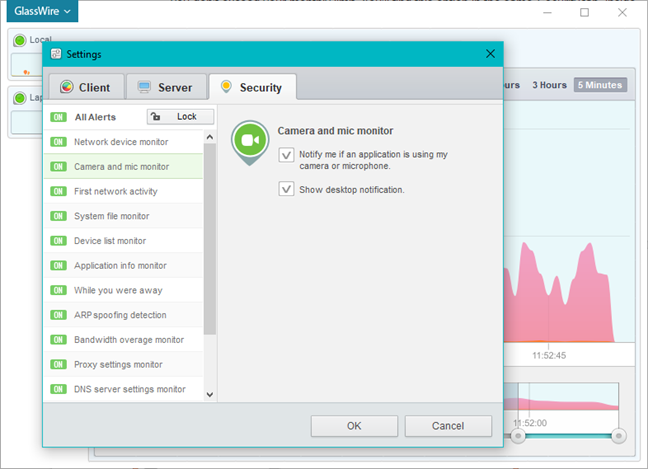Toggle Proxy settings monitor ON switch
Screen dimensions: 648x469
pos(58,364)
